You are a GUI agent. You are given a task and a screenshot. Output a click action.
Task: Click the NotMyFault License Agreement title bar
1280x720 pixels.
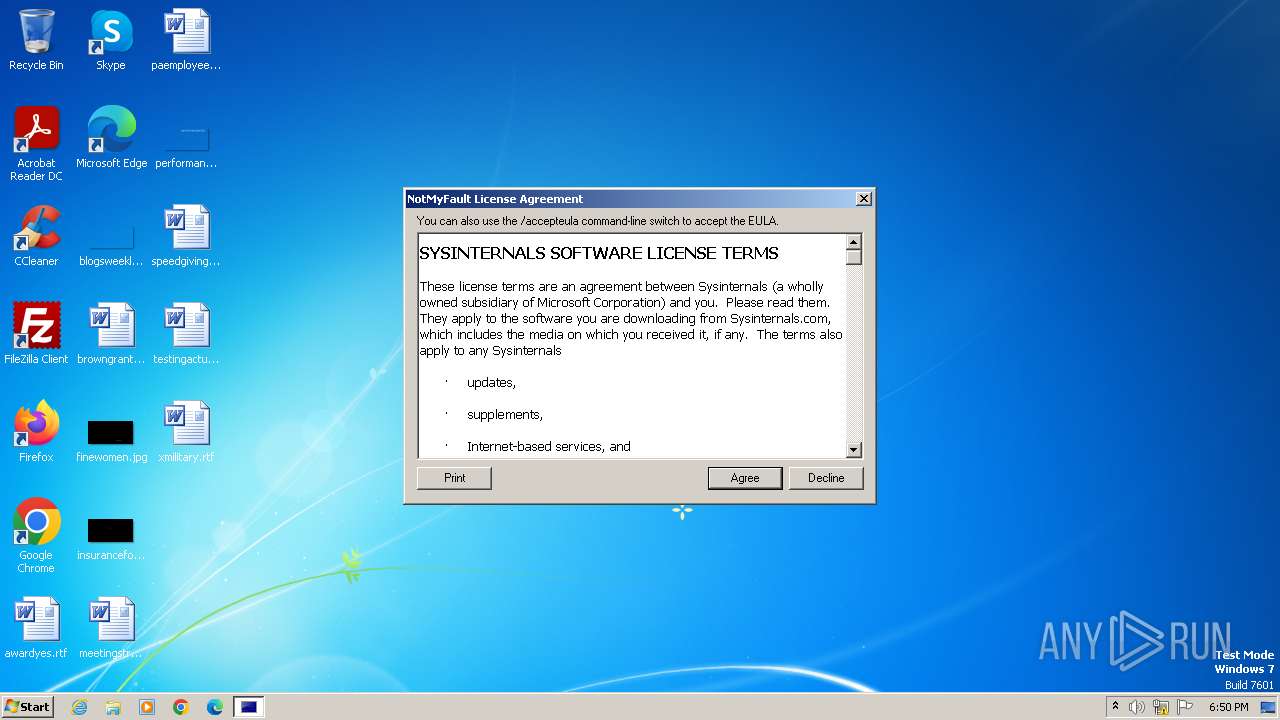click(x=630, y=199)
